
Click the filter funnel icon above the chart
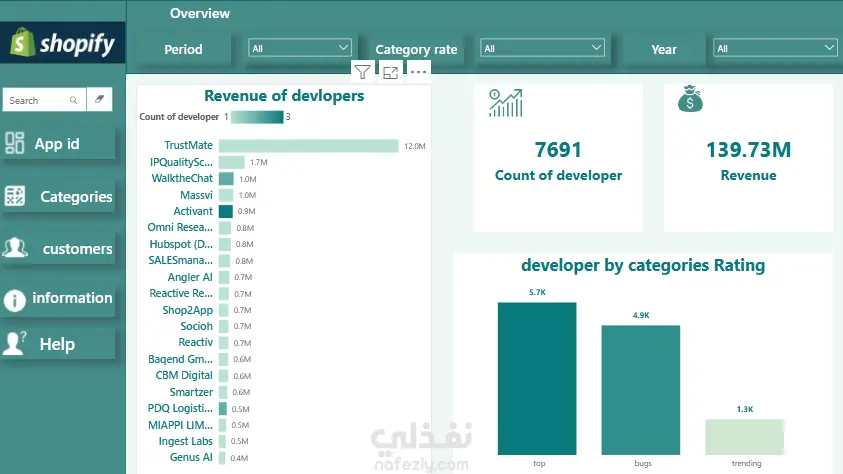pos(362,72)
